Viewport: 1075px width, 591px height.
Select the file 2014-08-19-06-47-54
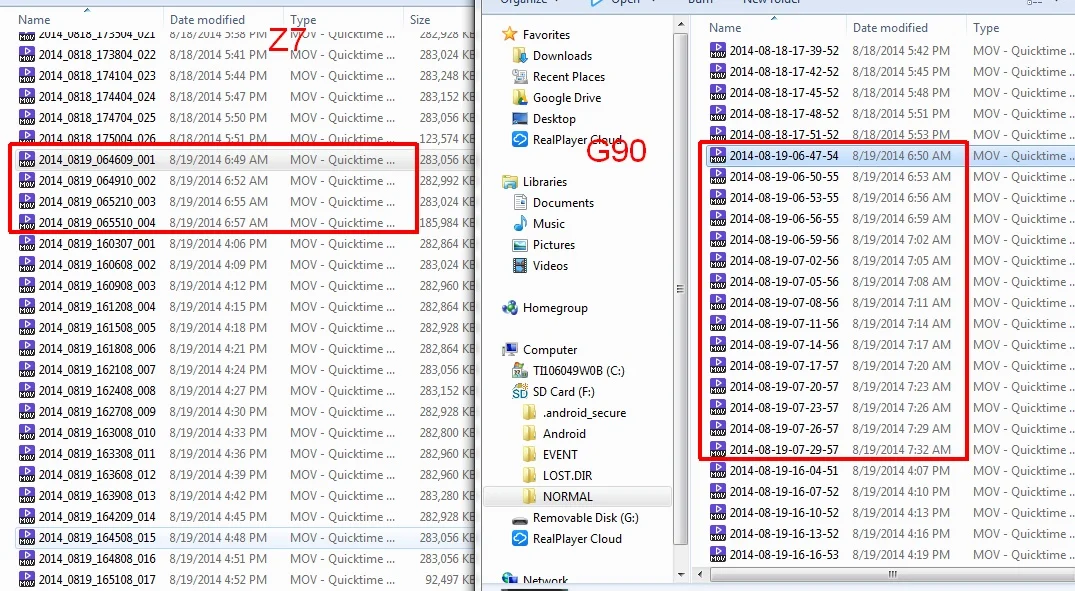pyautogui.click(x=785, y=156)
